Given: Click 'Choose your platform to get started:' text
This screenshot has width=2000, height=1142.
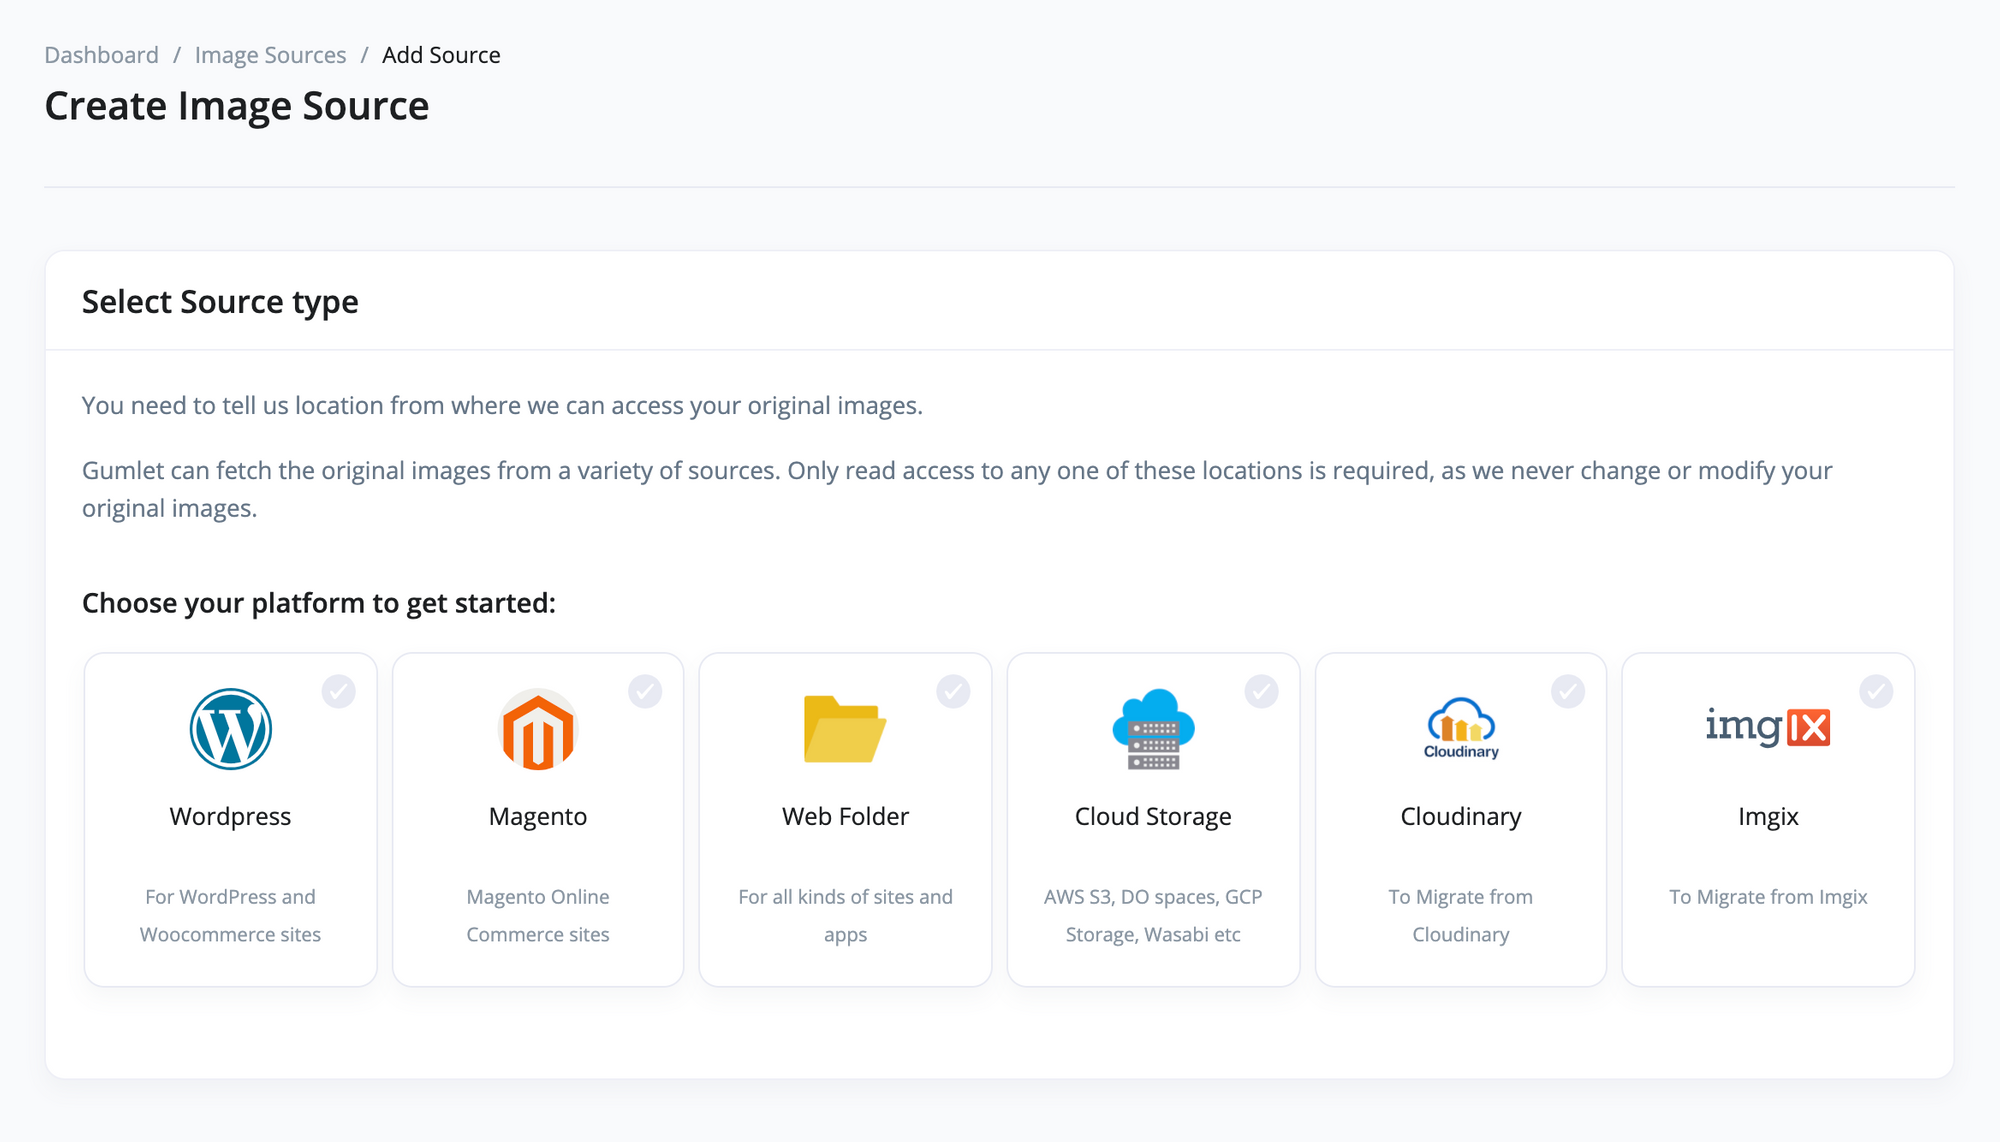Looking at the screenshot, I should click(x=318, y=603).
